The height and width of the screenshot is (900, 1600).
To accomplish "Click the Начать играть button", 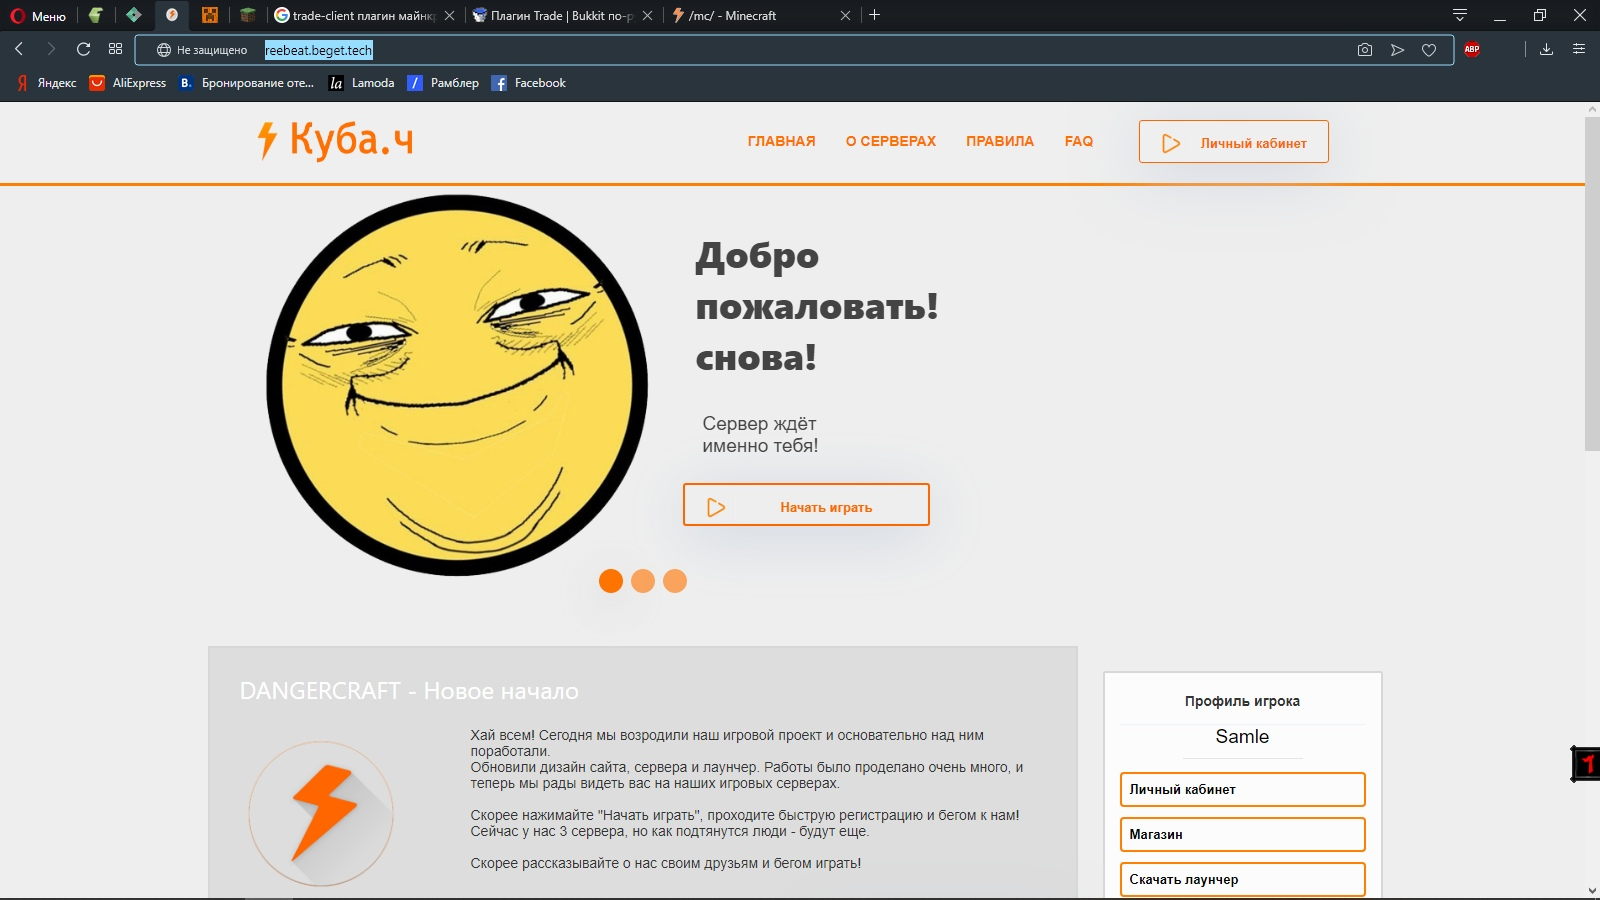I will (x=806, y=505).
